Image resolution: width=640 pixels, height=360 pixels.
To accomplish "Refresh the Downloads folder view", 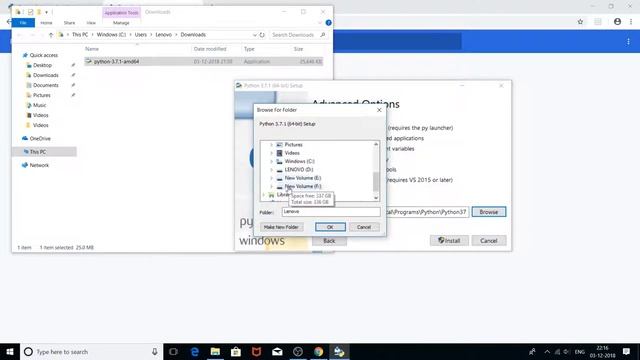I will [x=262, y=35].
